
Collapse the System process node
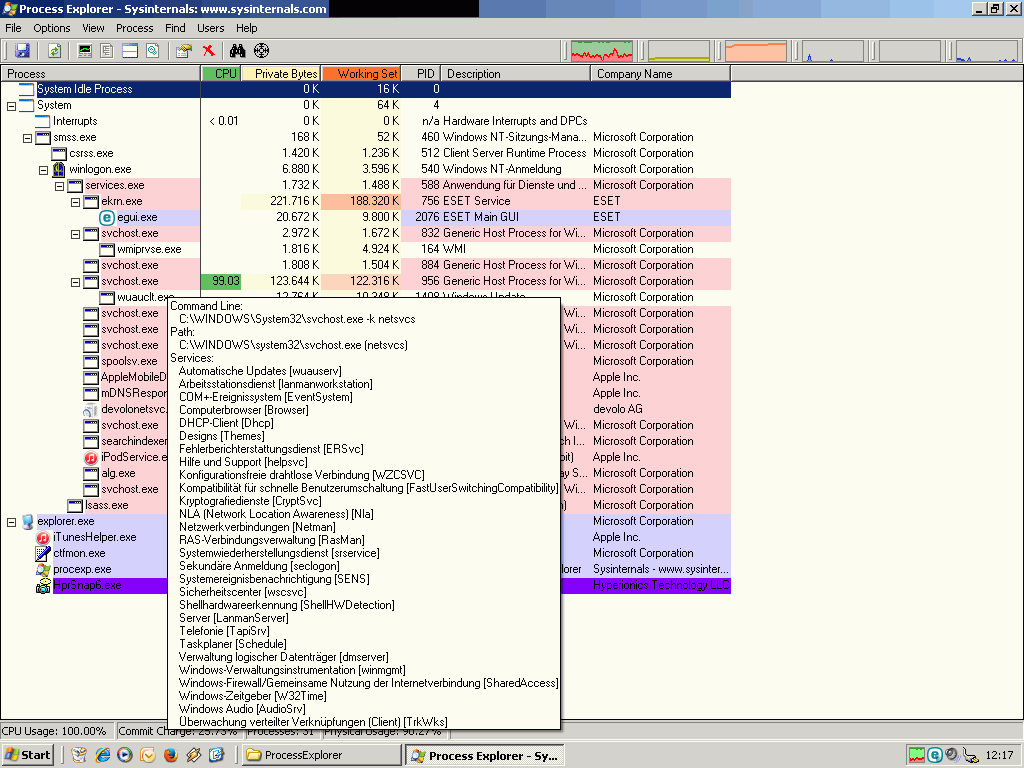pyautogui.click(x=11, y=106)
